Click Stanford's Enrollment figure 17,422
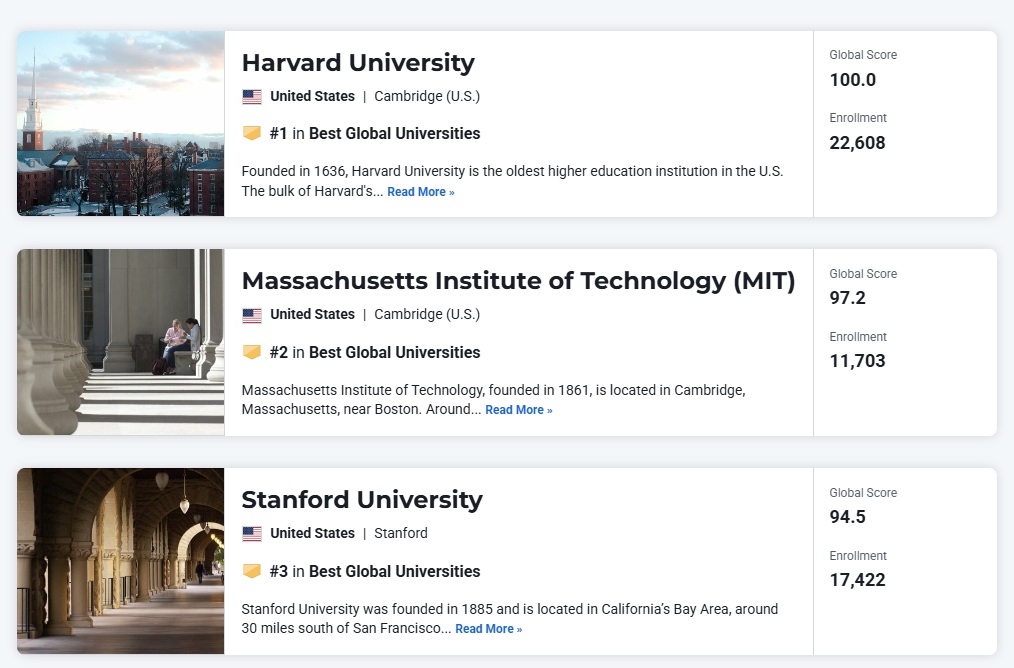This screenshot has height=668, width=1014. coord(857,580)
